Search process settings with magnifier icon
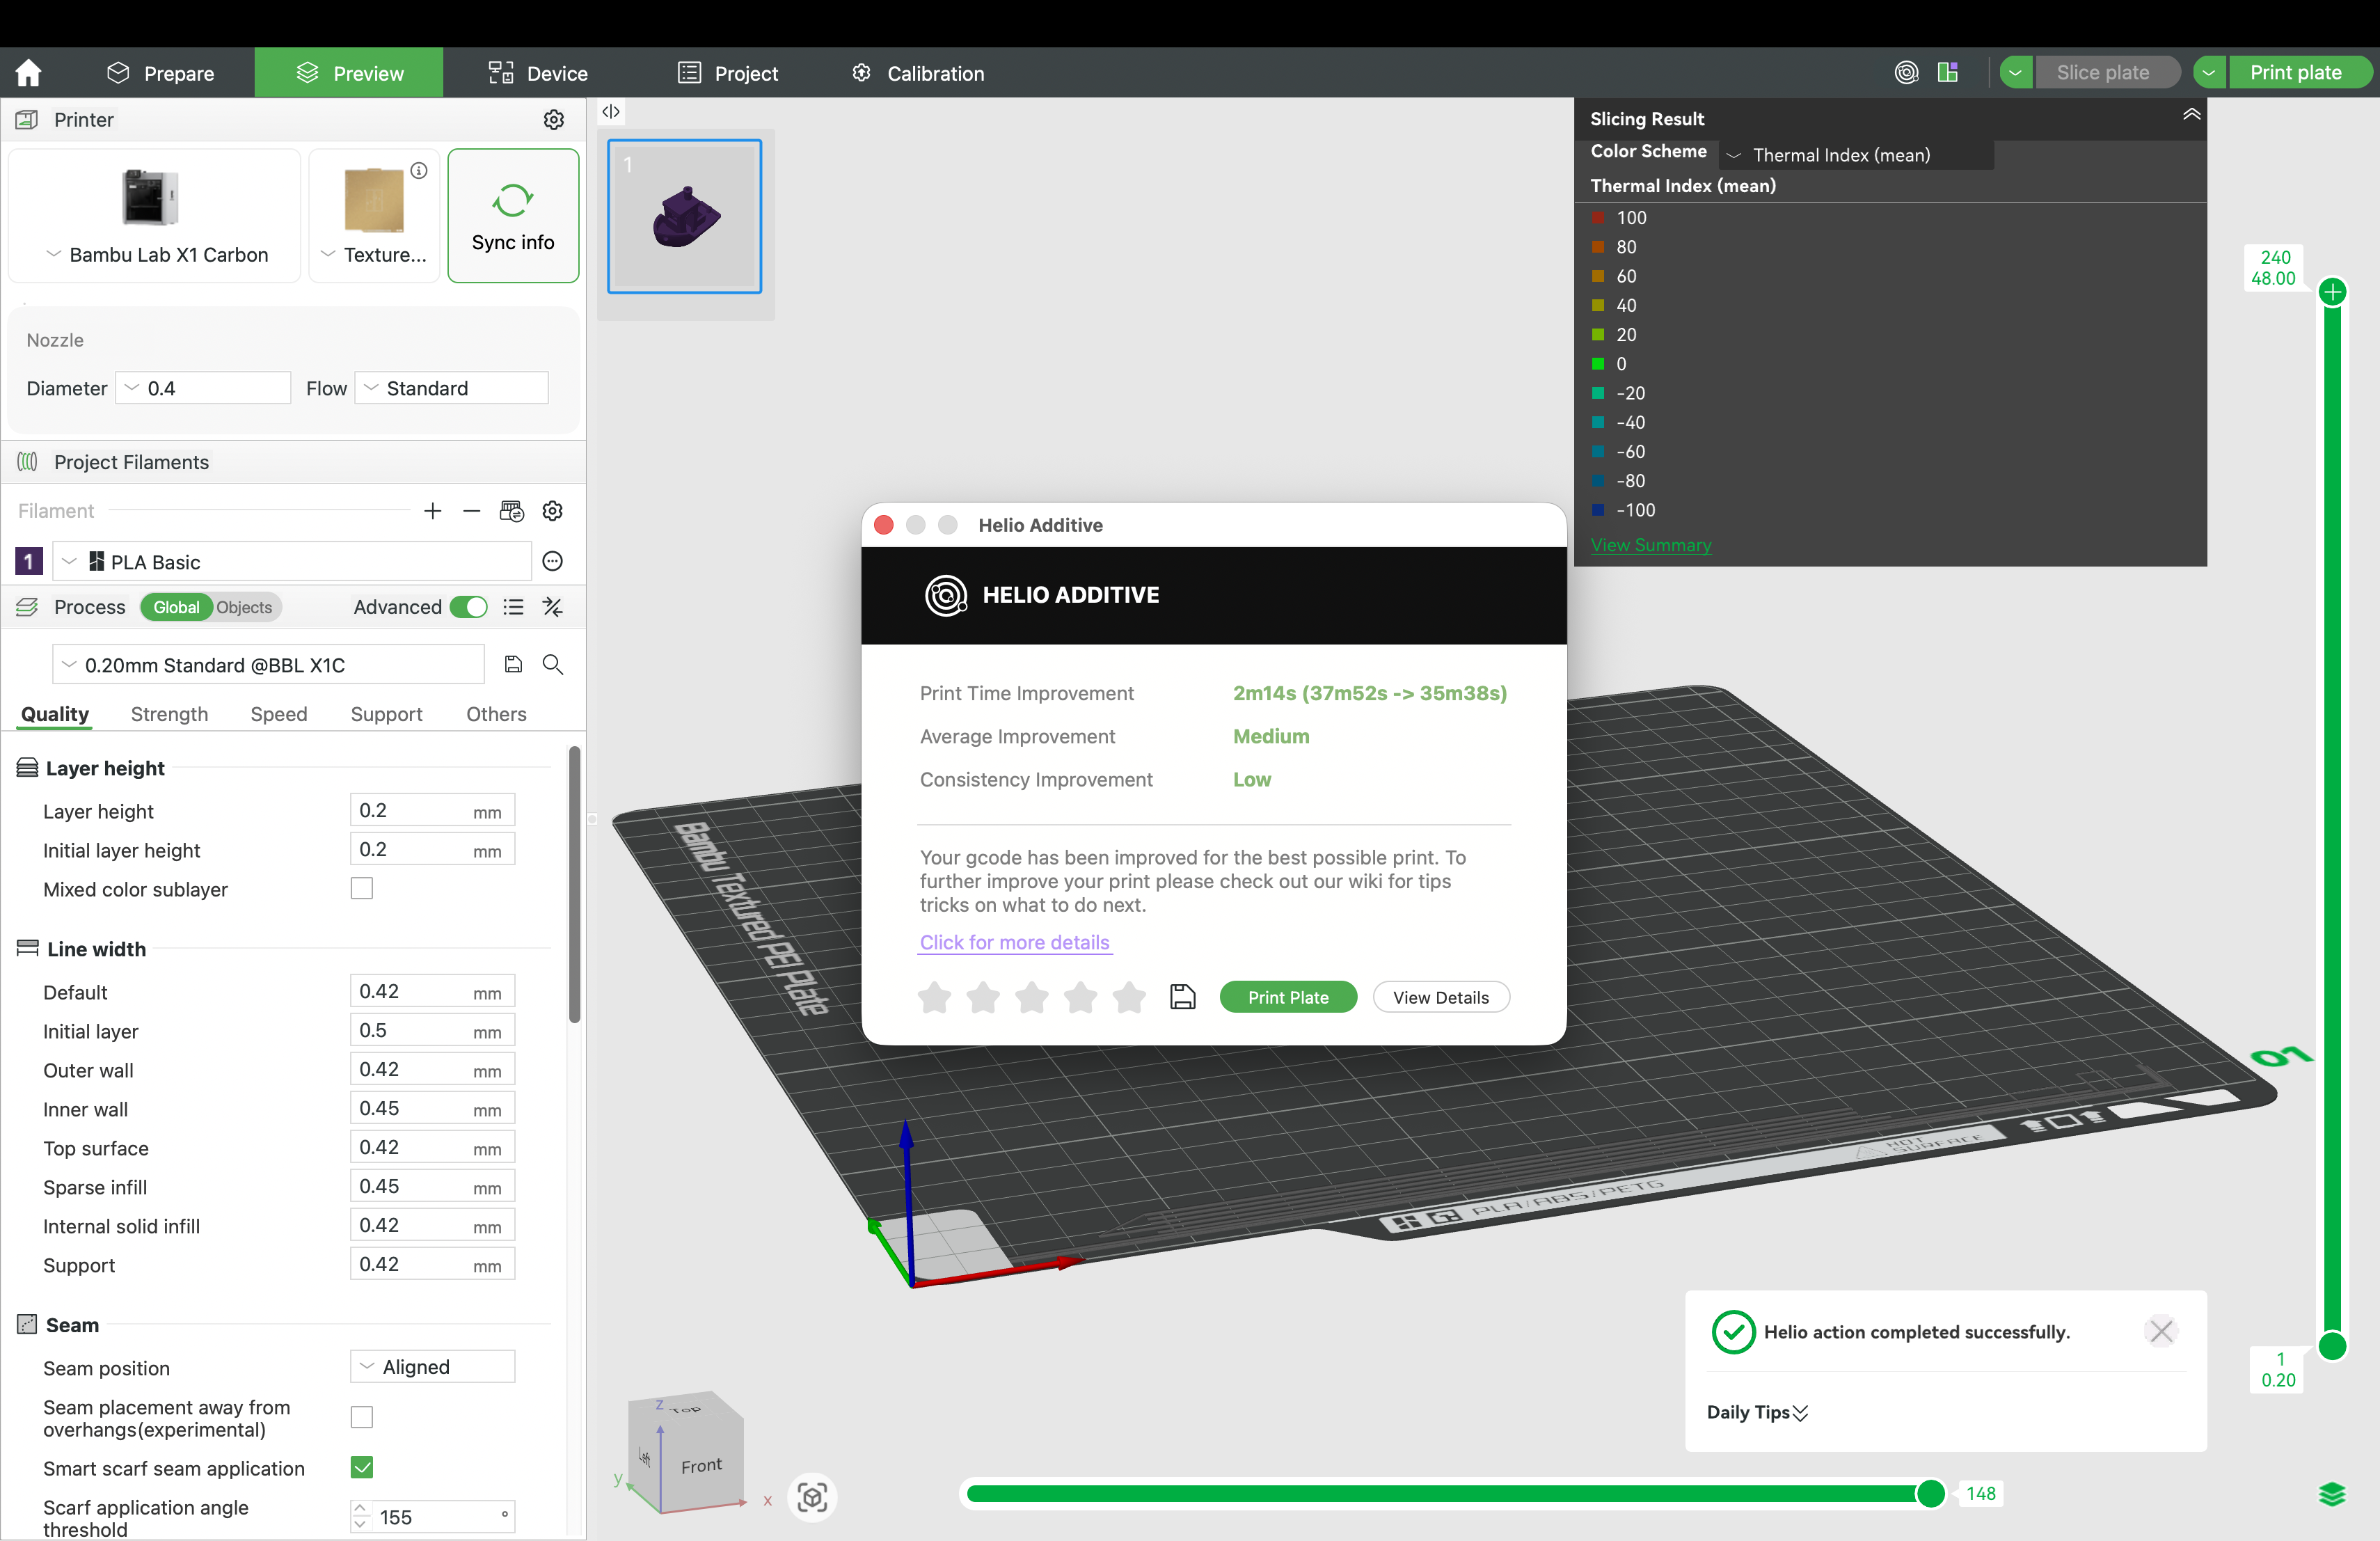Viewport: 2380px width, 1541px height. coord(553,664)
